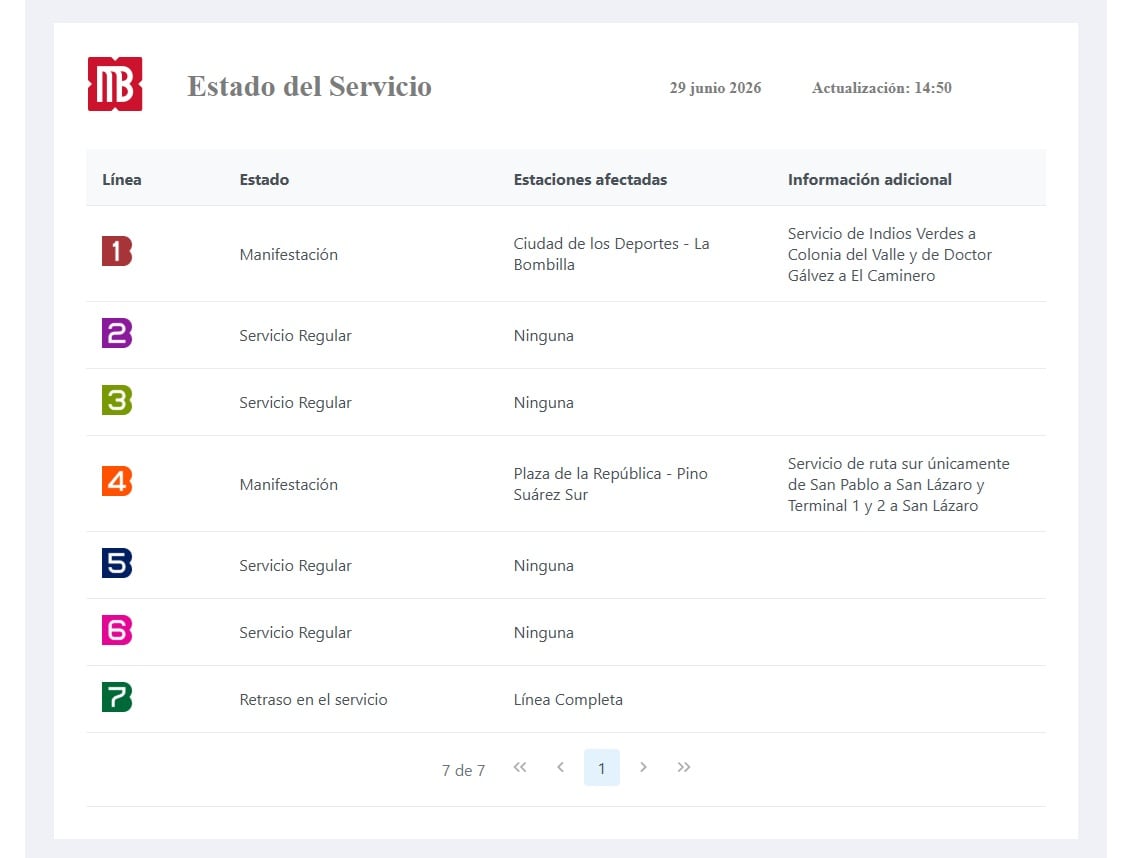
Task: Click the Línea column header
Action: (121, 180)
